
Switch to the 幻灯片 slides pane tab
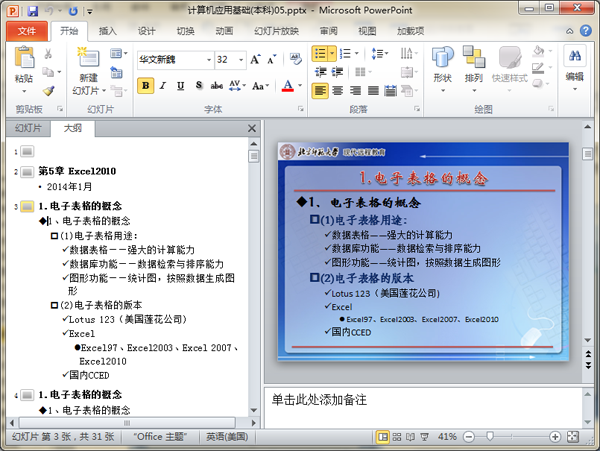click(x=28, y=128)
